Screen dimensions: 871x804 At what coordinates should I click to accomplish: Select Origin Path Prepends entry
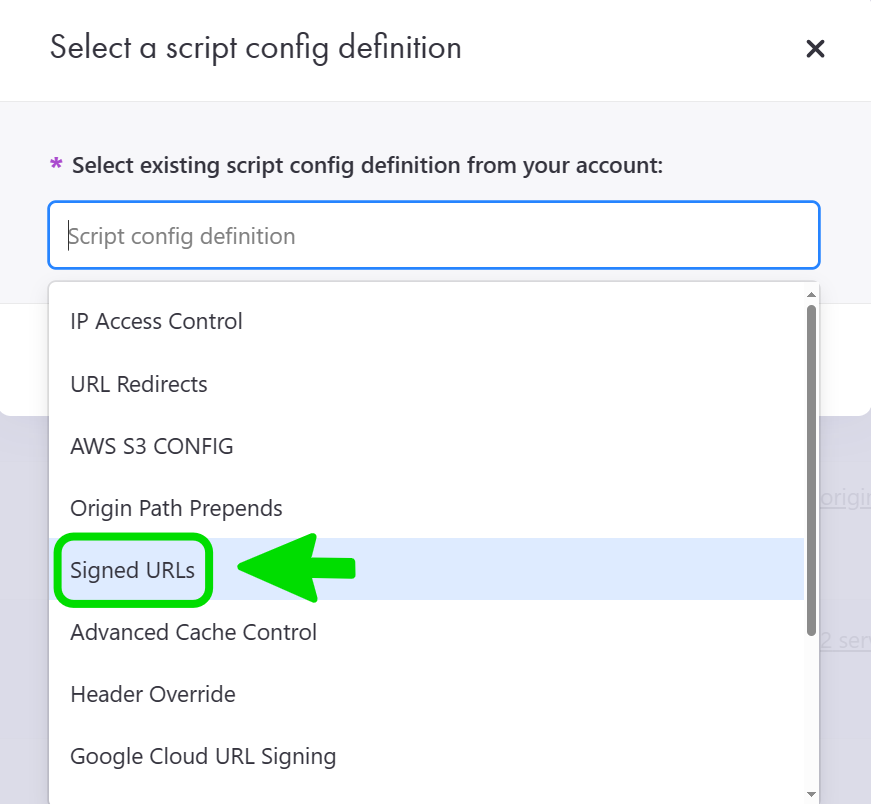click(176, 508)
